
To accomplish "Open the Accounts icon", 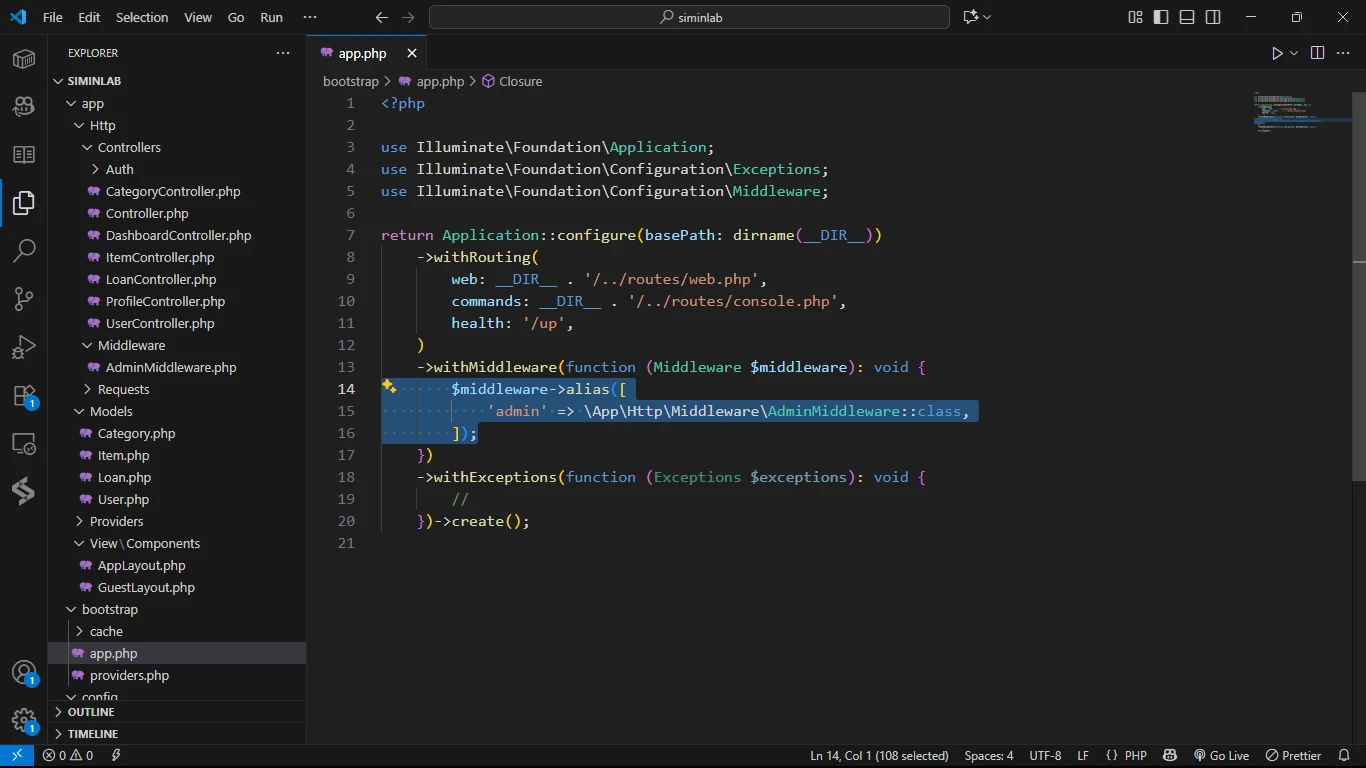I will 24,672.
